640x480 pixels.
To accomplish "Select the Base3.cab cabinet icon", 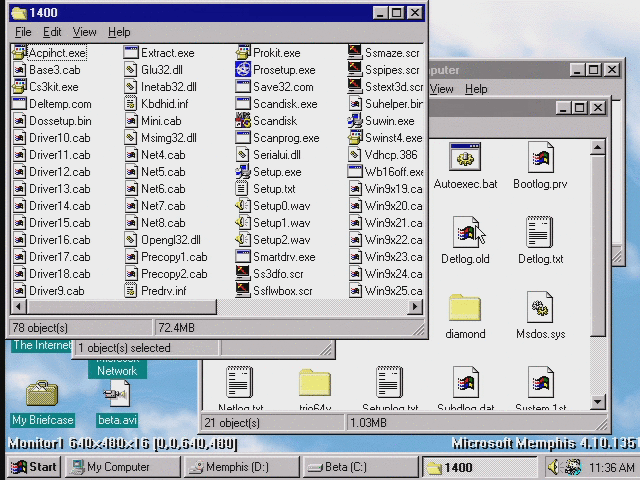I will click(x=19, y=70).
